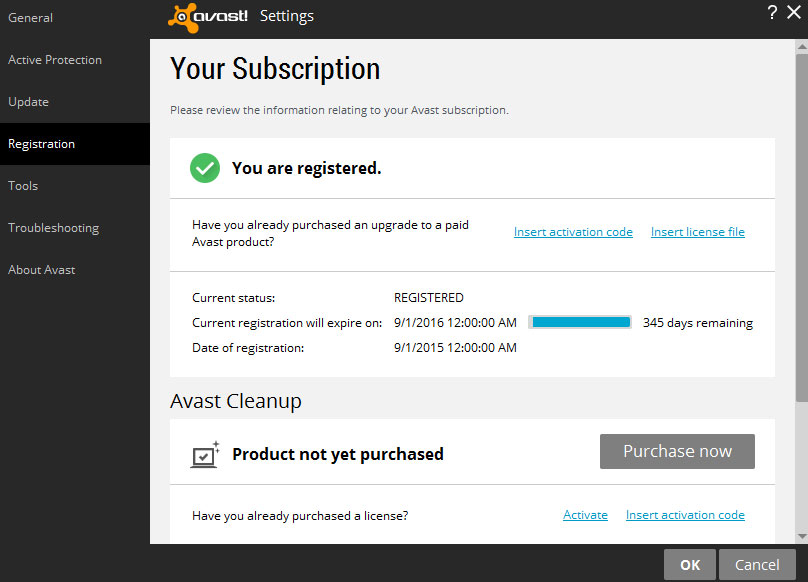The height and width of the screenshot is (582, 808).
Task: Open the help question mark icon
Action: click(772, 12)
